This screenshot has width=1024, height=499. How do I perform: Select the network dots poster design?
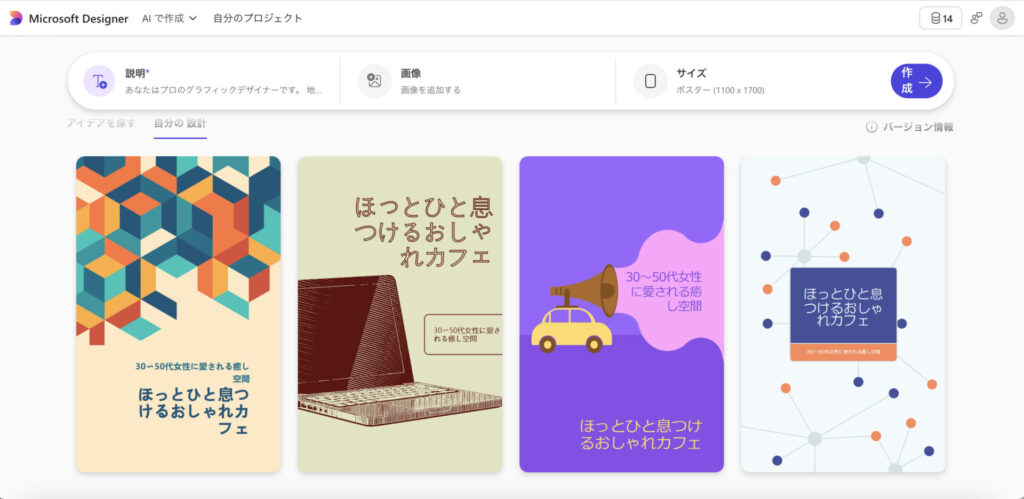pyautogui.click(x=843, y=313)
